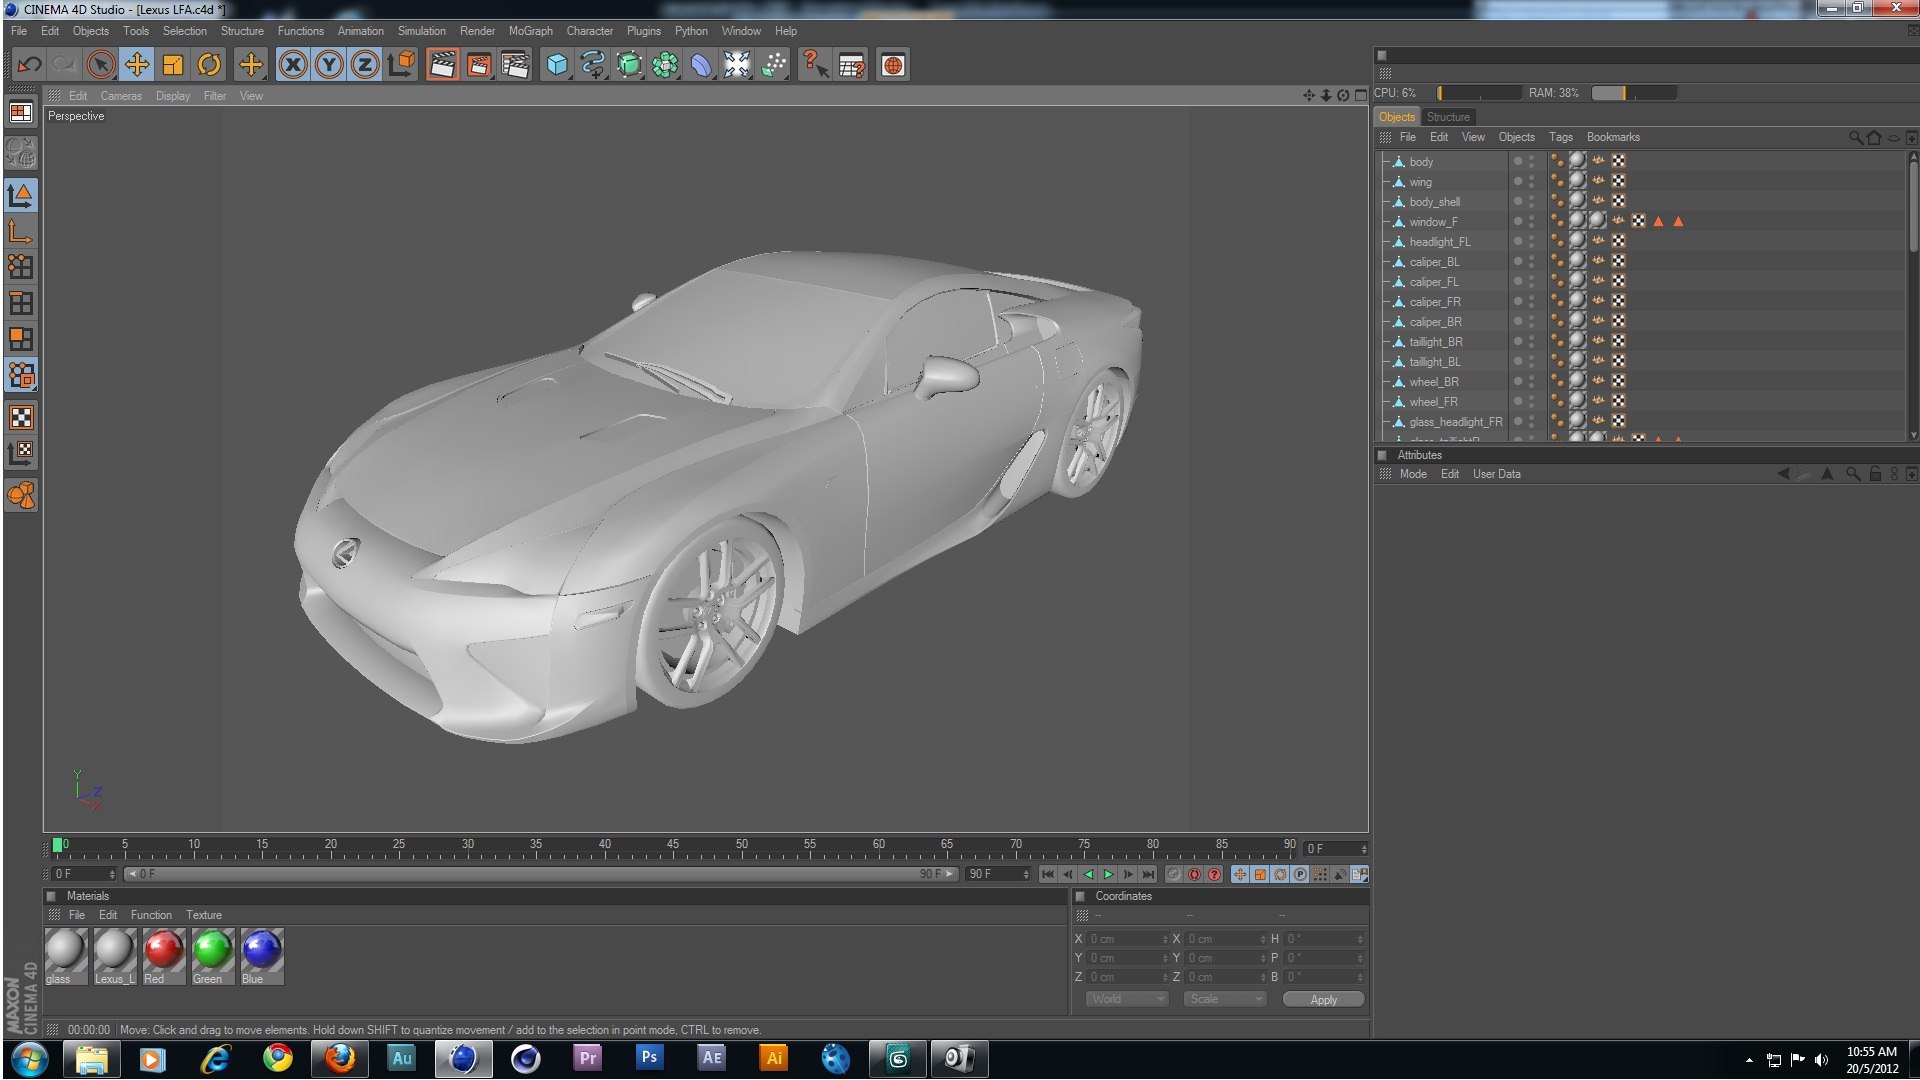Click the HyperNURBS generator icon
The width and height of the screenshot is (1920, 1080).
(x=629, y=65)
